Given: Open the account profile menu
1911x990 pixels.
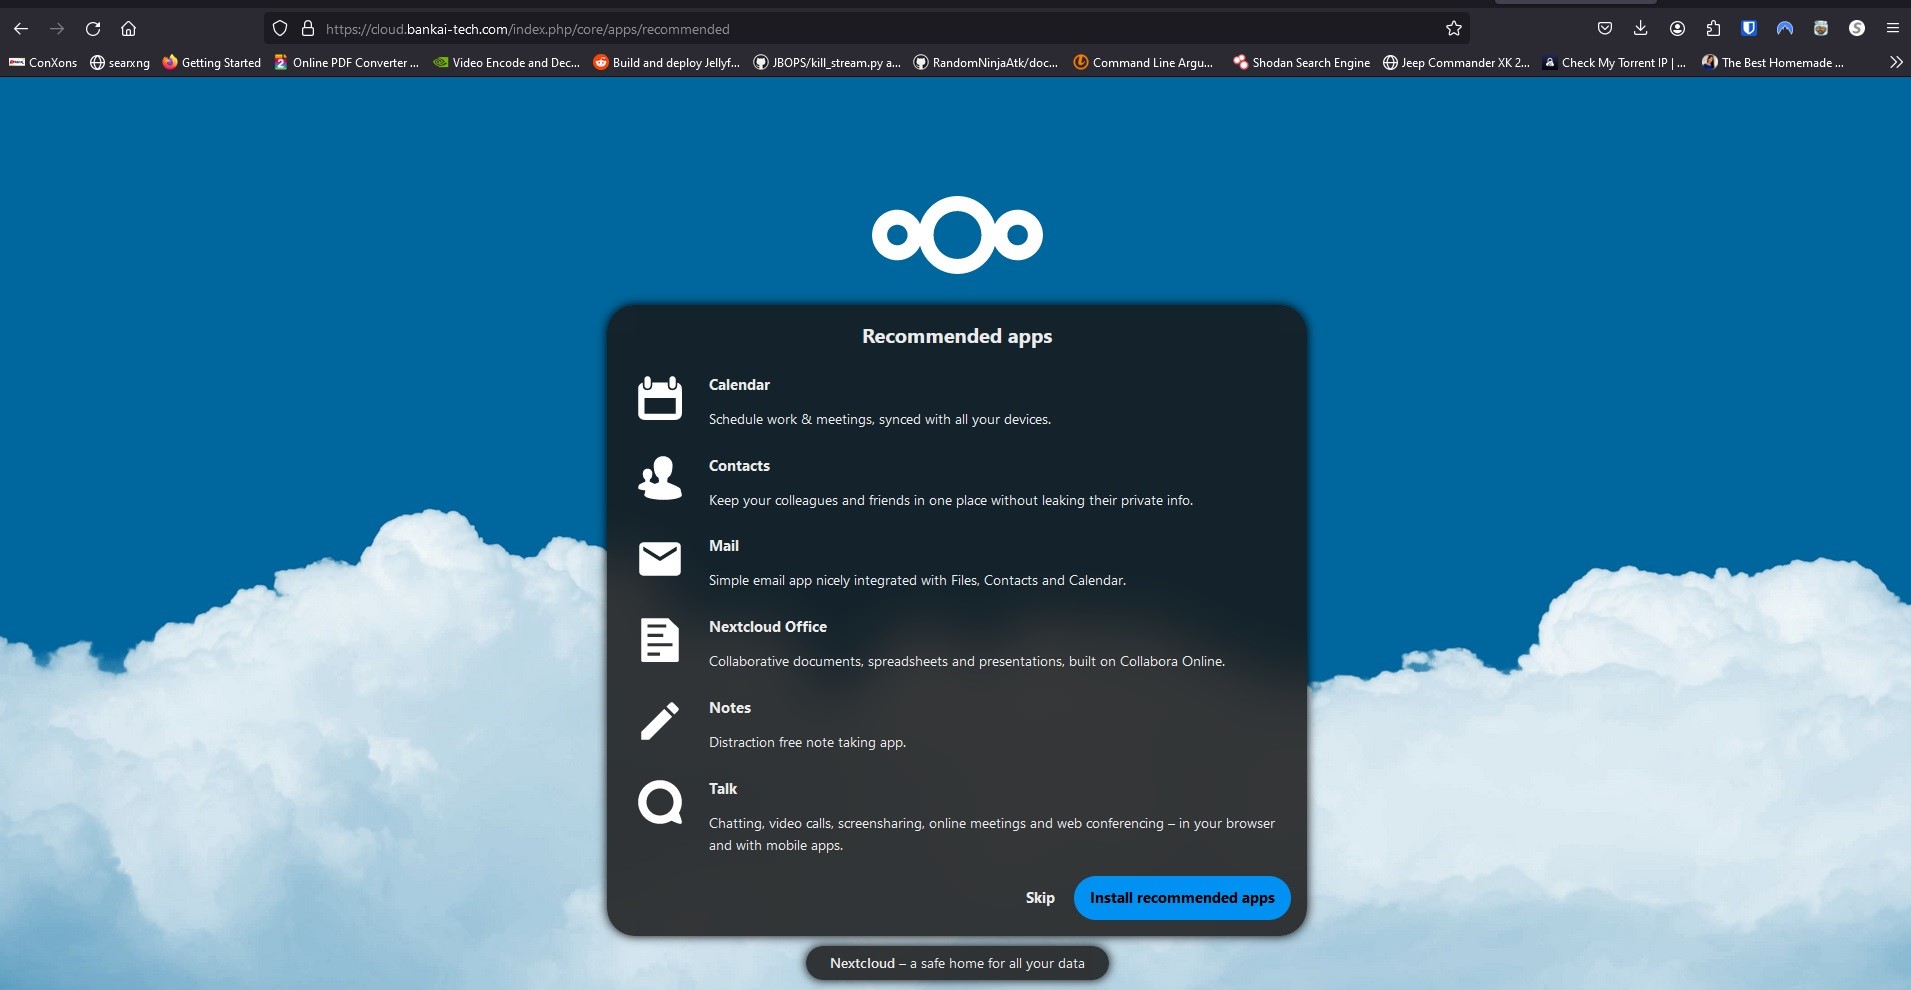Looking at the screenshot, I should [1678, 28].
